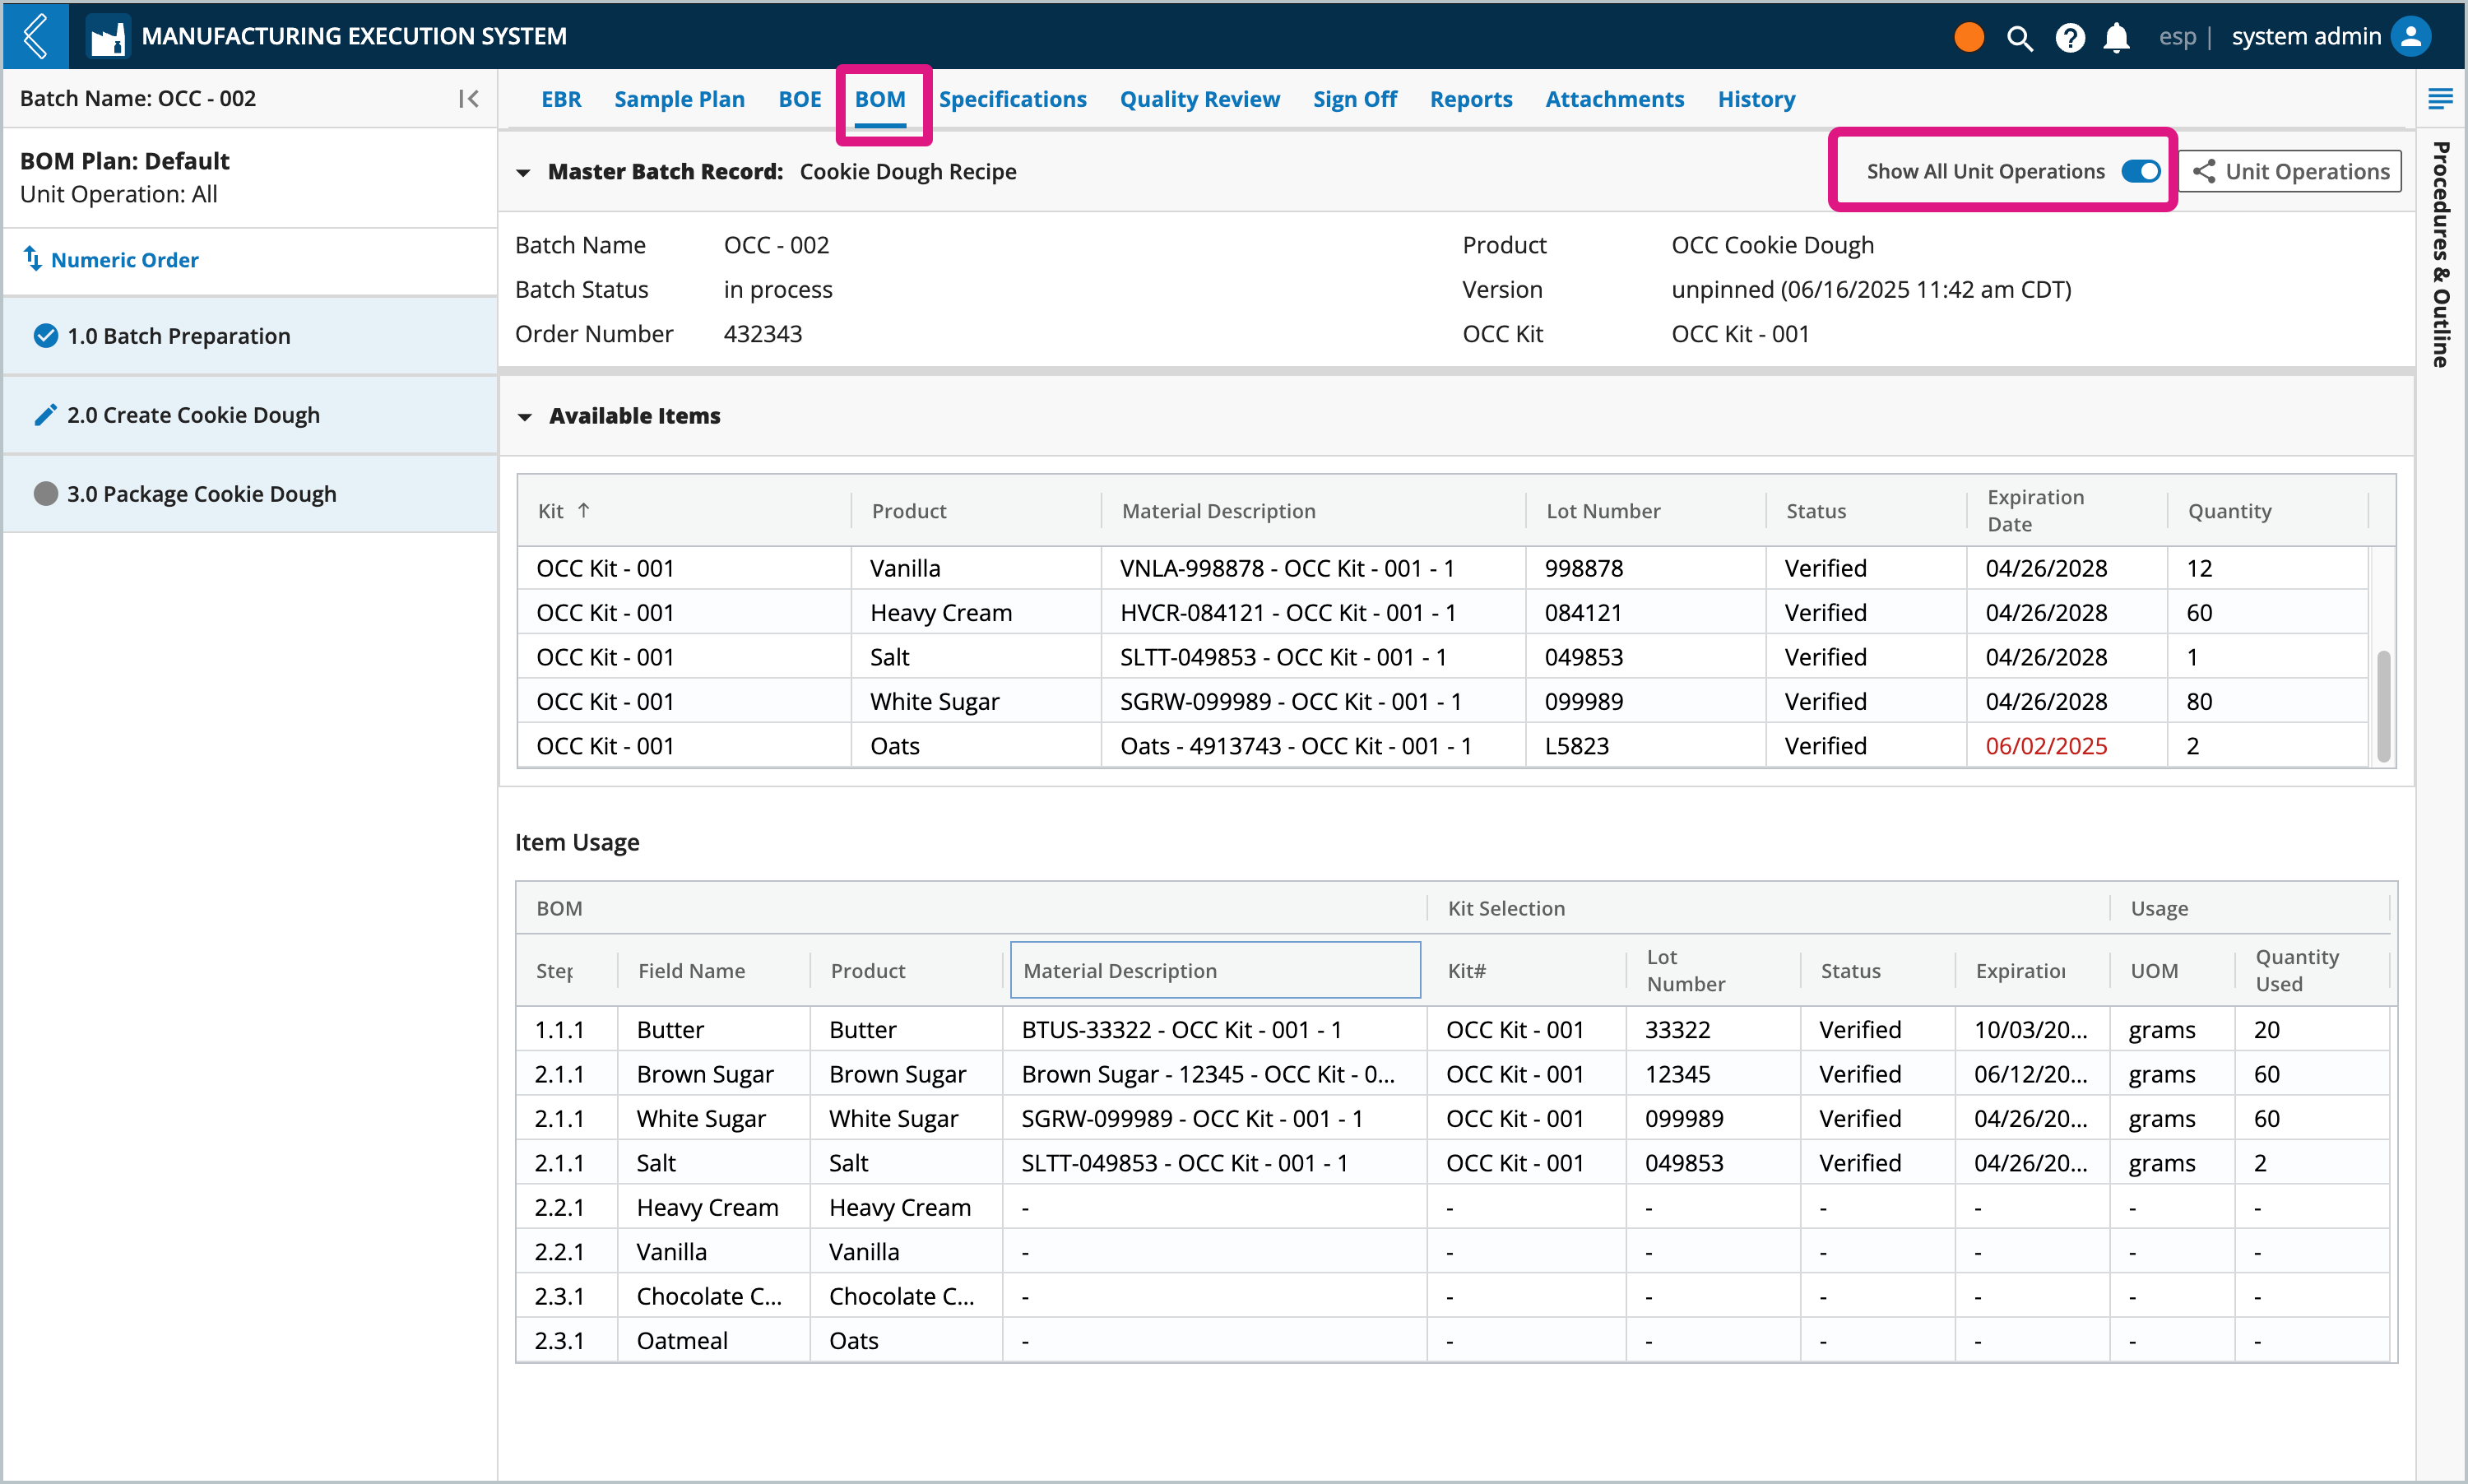2468x1484 pixels.
Task: Go to the Quality Review tab
Action: point(1199,99)
